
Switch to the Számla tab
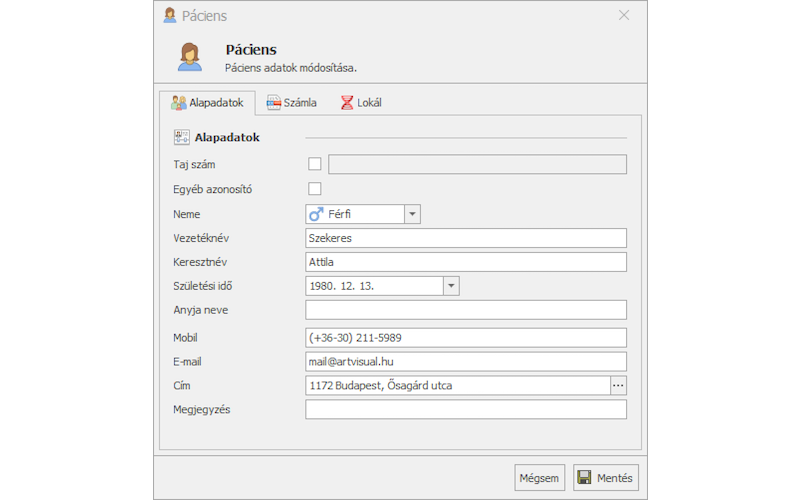[x=292, y=102]
